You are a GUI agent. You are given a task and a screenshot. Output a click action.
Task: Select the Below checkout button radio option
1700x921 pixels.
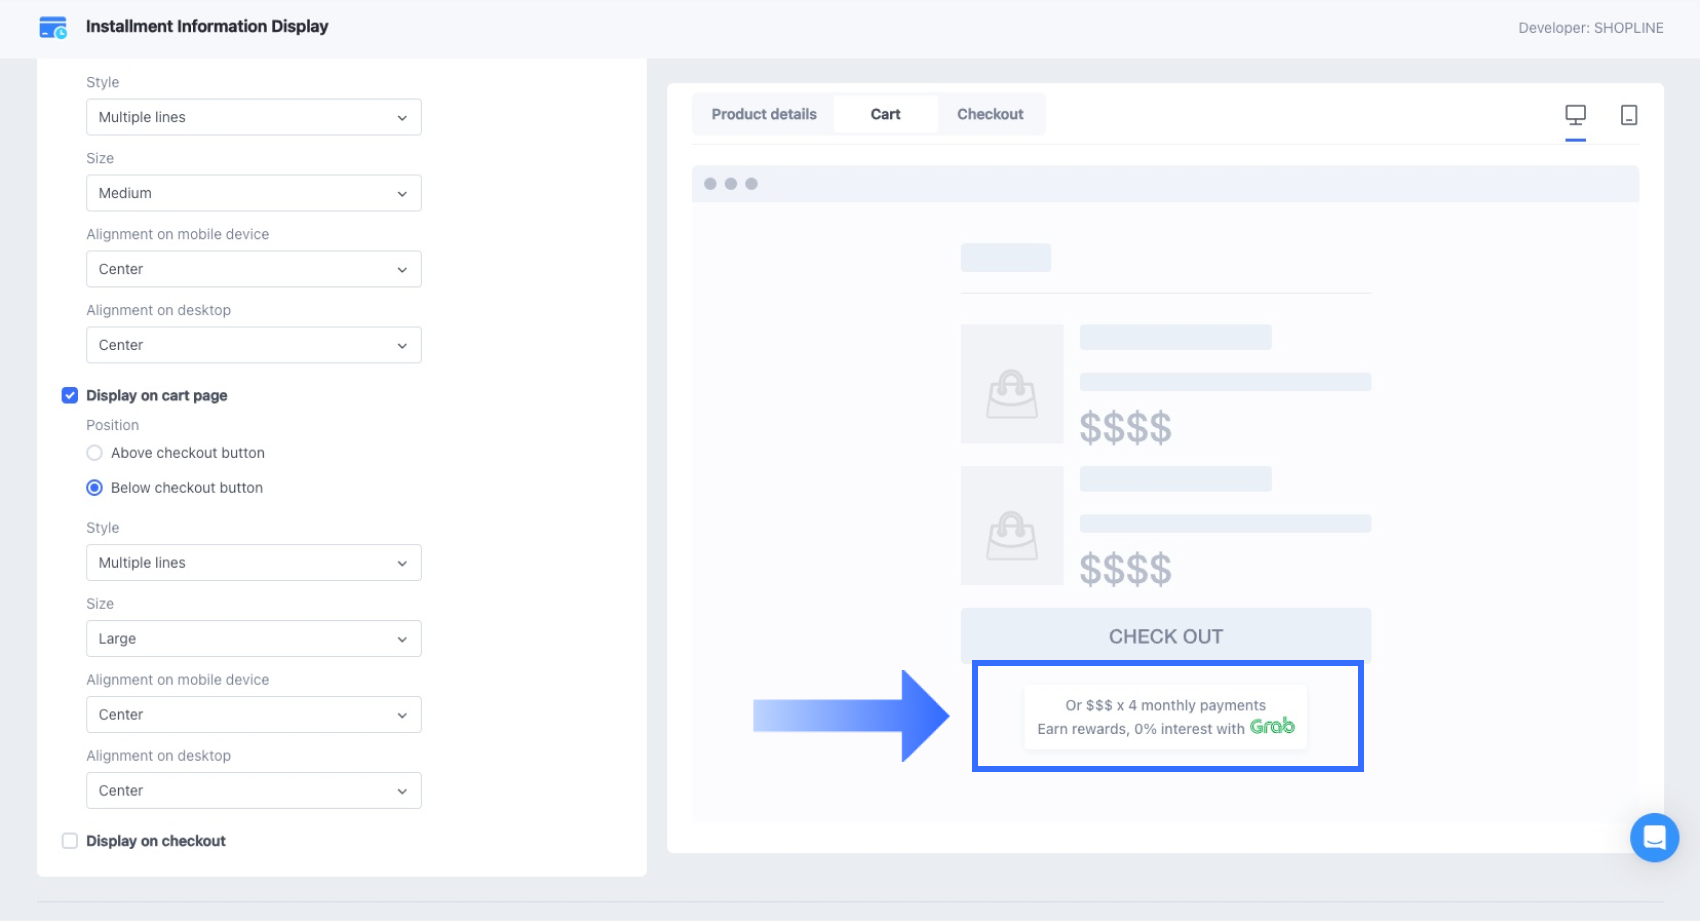[x=95, y=488]
